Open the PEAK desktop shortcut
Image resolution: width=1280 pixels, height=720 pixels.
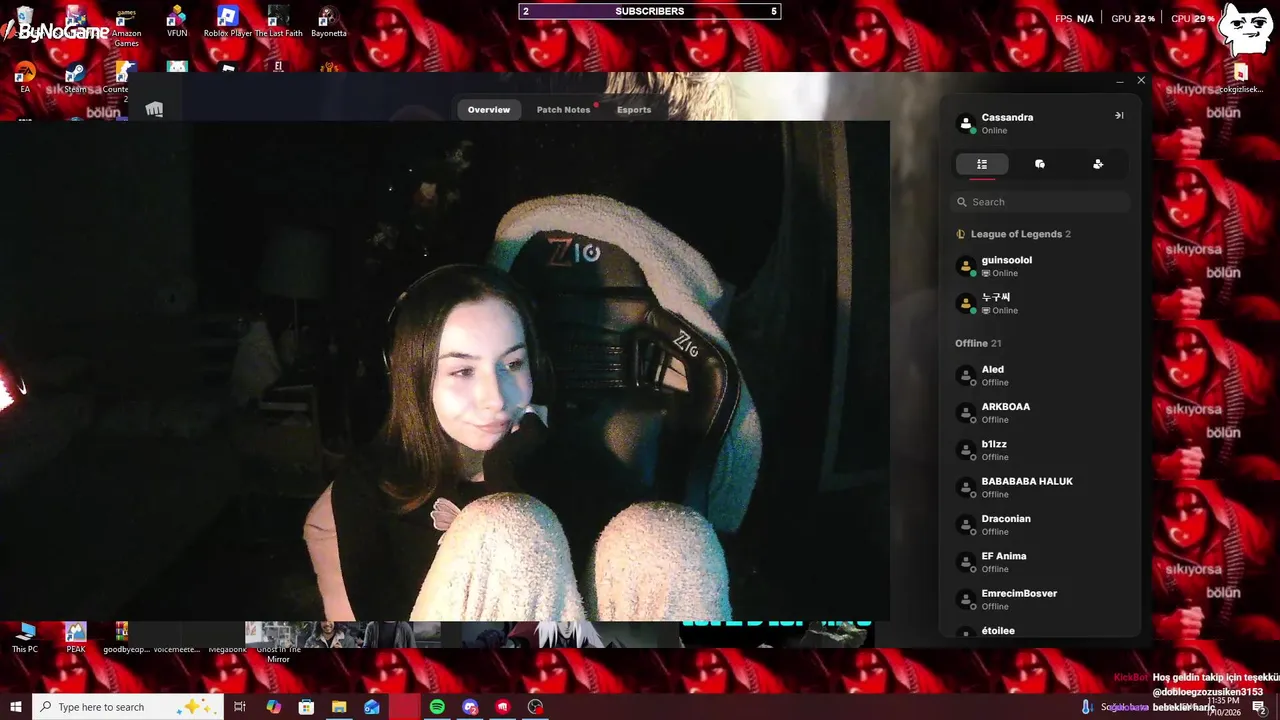[x=76, y=638]
